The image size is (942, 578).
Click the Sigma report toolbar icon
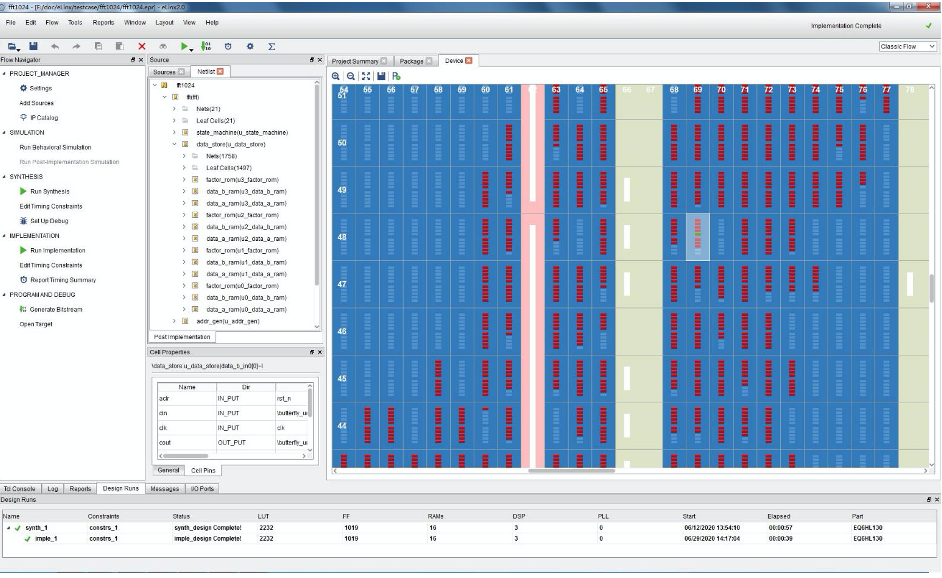tap(271, 46)
